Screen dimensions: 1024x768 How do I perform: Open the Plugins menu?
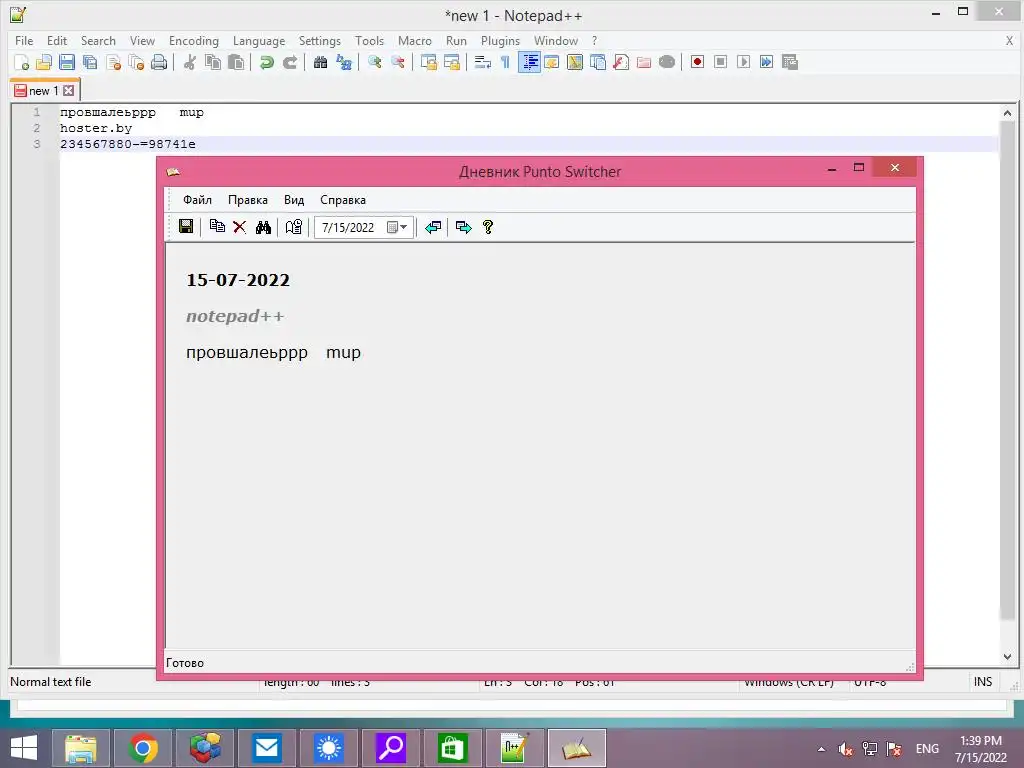(x=500, y=40)
